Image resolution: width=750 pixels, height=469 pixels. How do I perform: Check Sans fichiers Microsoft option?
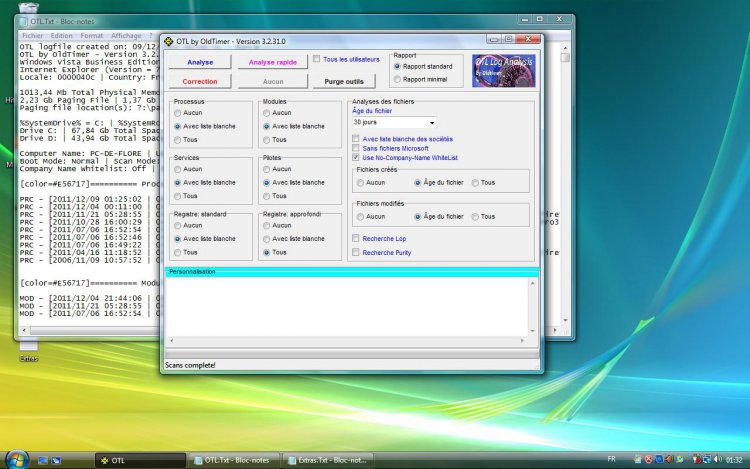point(355,148)
